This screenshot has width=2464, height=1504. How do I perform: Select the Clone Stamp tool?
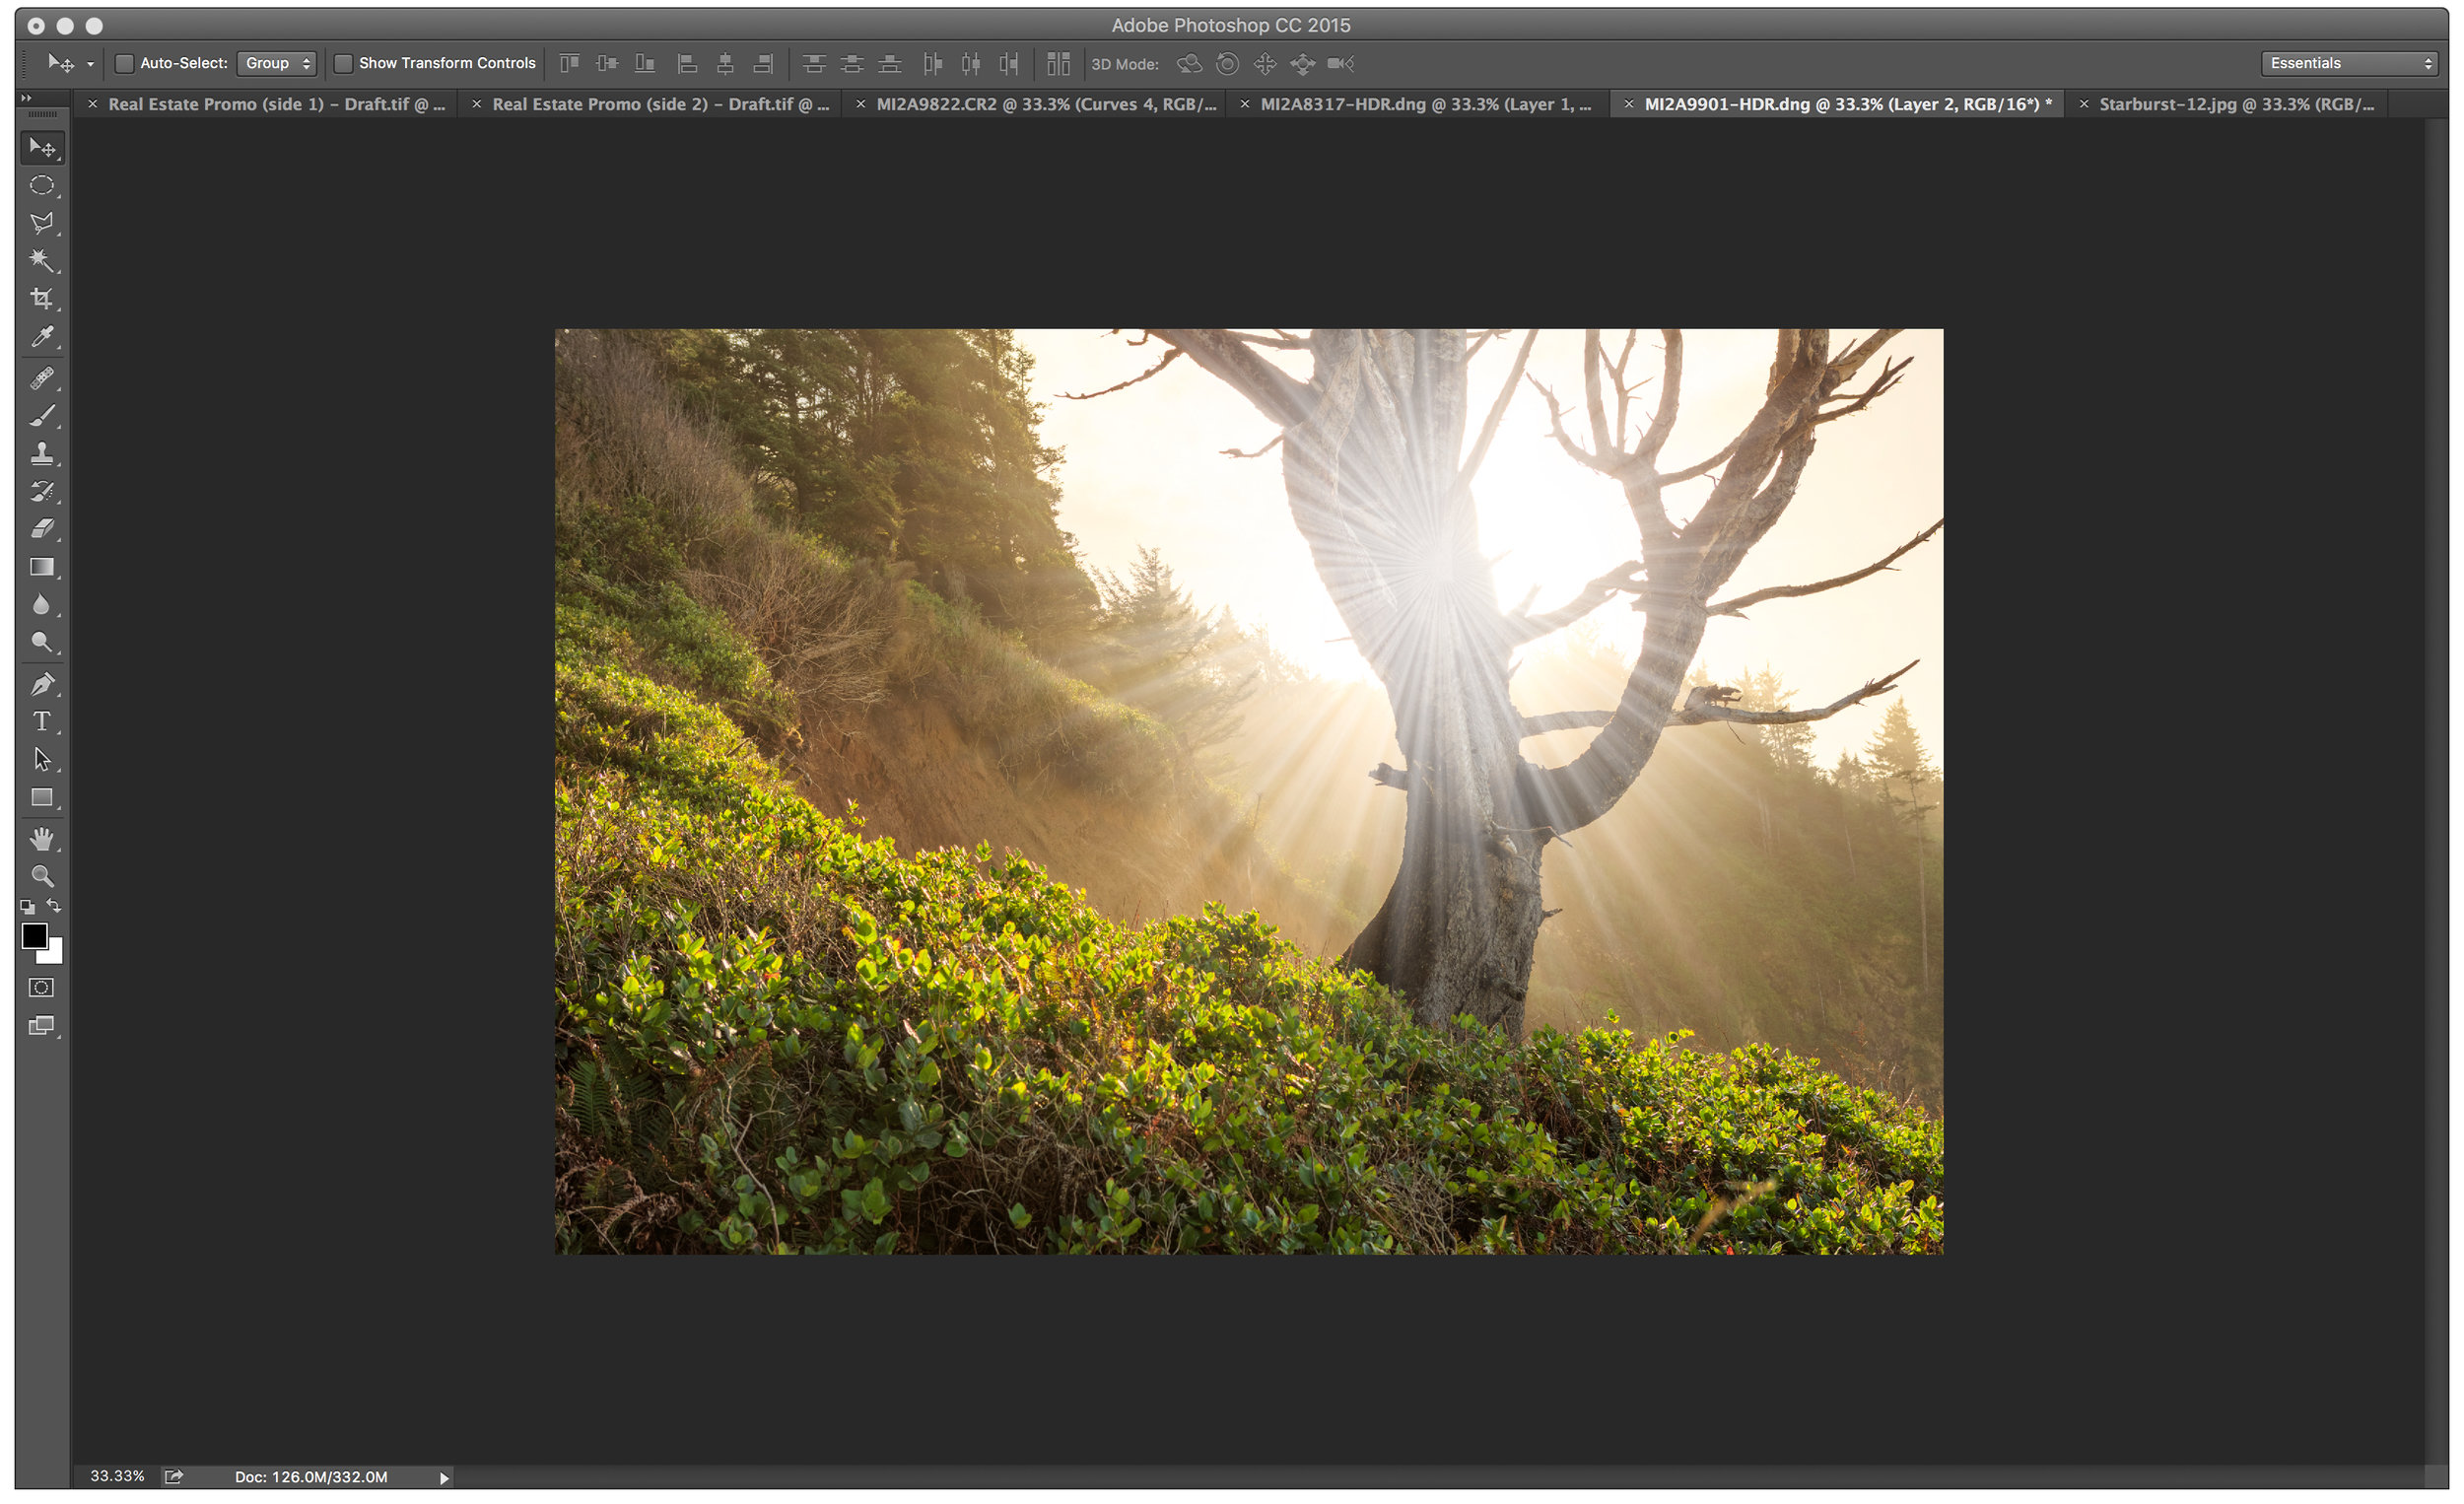click(42, 454)
